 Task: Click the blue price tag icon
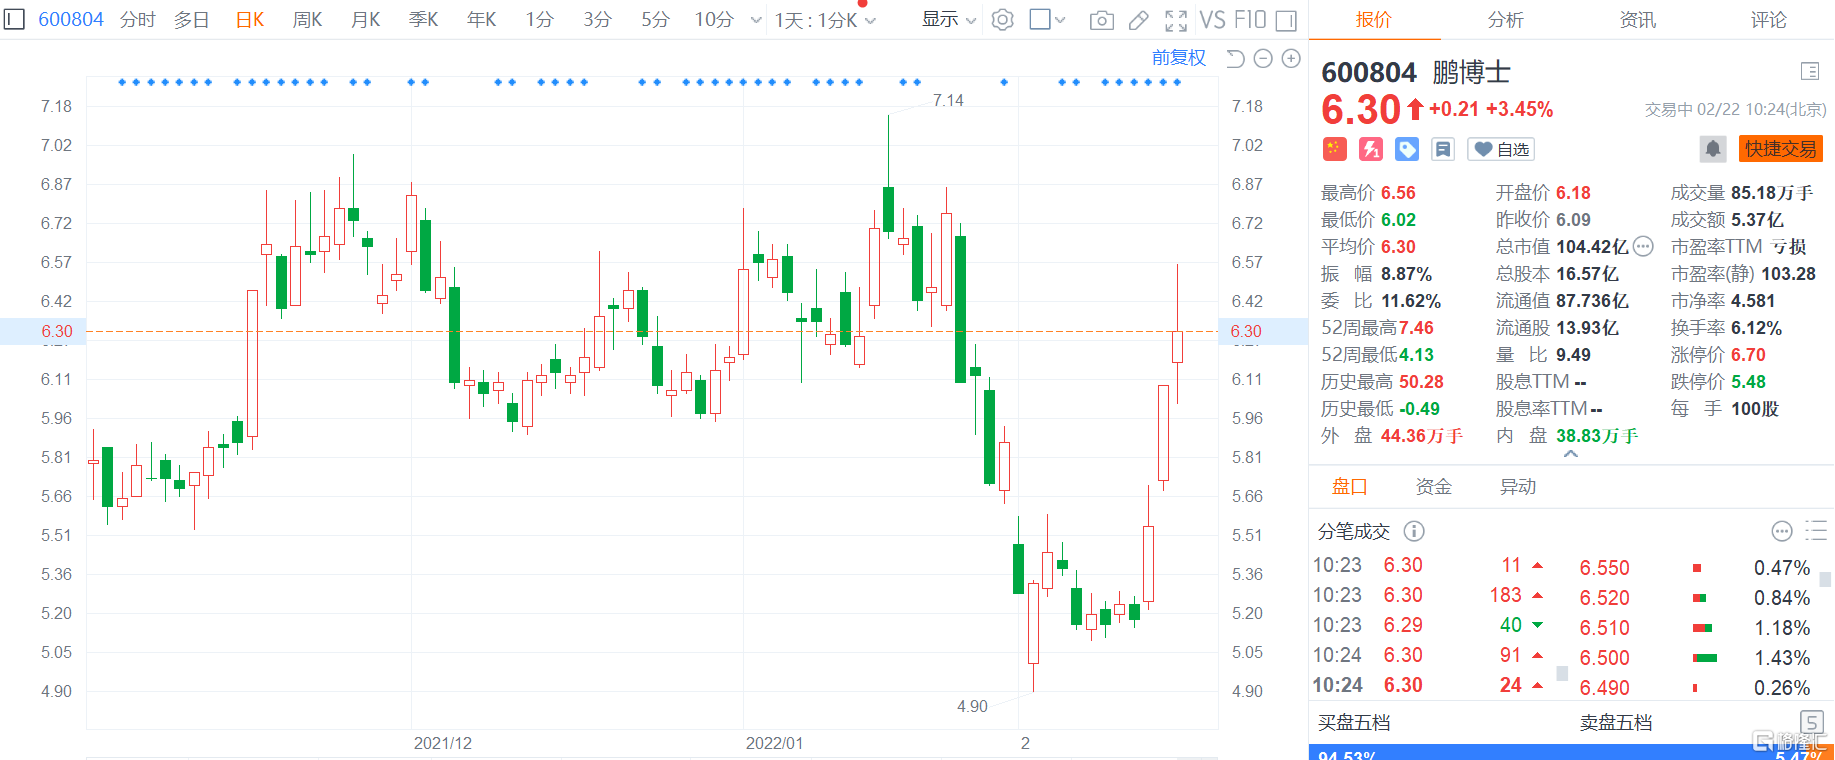(1407, 149)
